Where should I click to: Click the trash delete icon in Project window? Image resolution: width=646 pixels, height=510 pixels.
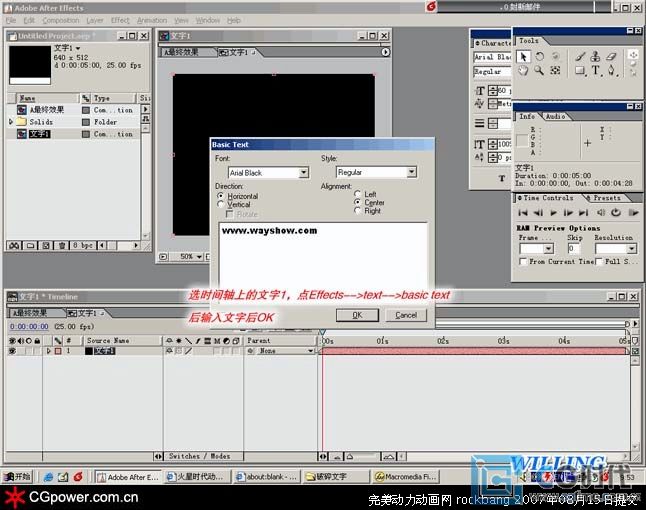pyautogui.click(x=62, y=246)
